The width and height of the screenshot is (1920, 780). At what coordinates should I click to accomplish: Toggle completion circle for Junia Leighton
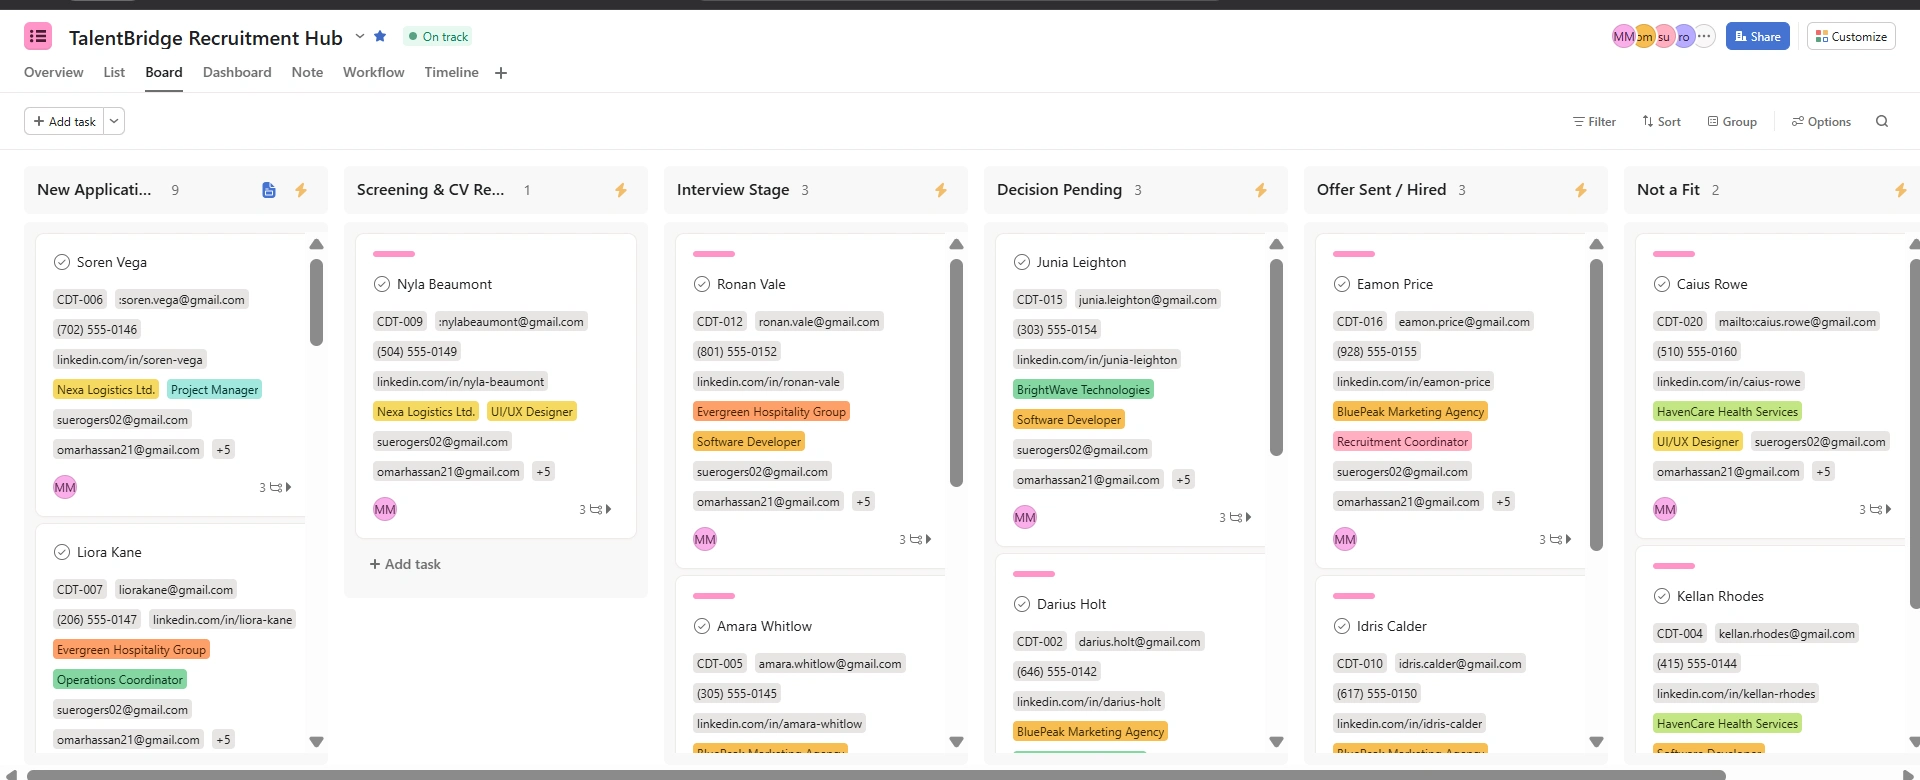[1022, 262]
